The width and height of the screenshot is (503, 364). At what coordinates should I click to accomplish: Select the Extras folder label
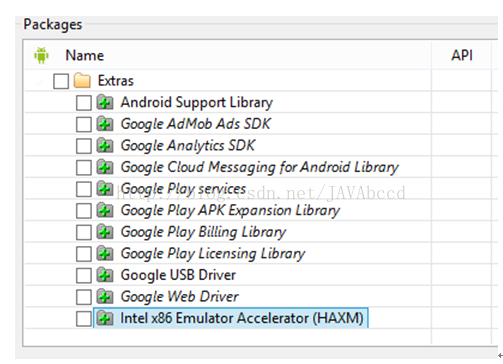point(115,81)
